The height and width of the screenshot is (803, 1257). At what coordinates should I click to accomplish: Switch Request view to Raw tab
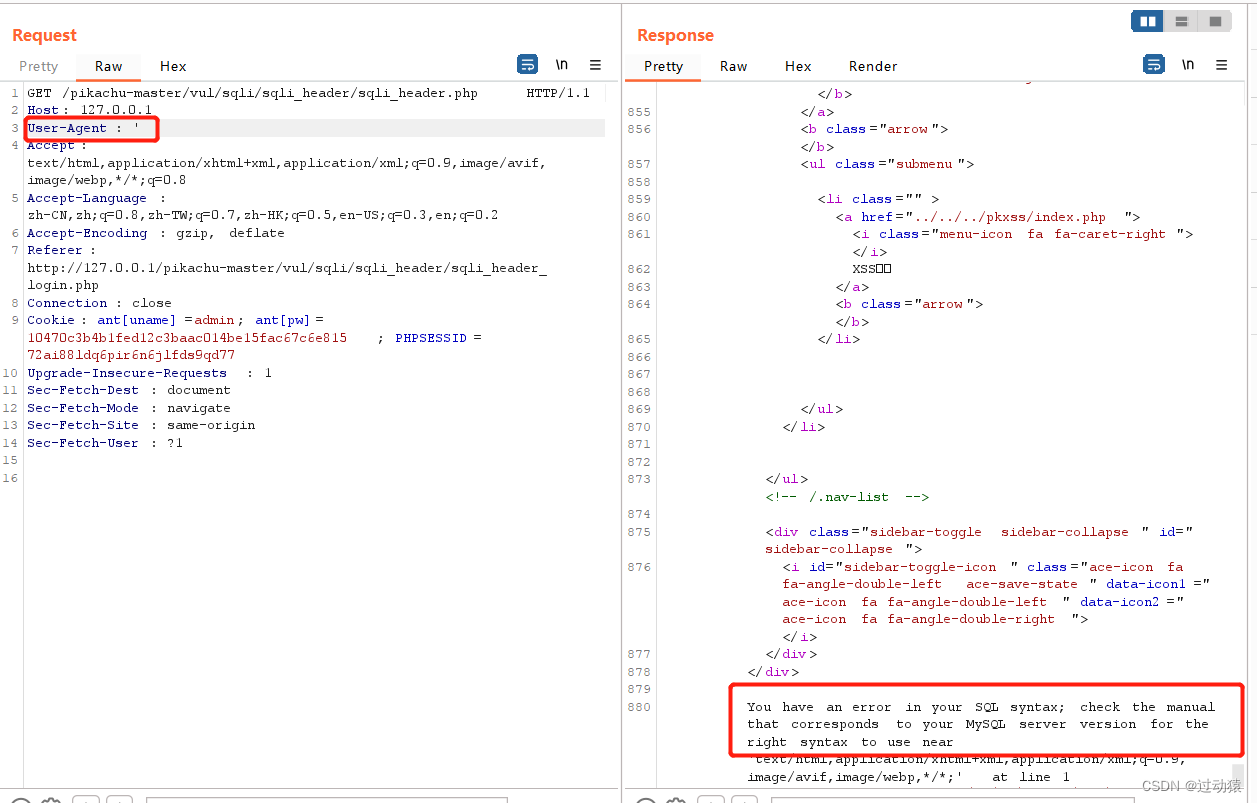click(x=109, y=66)
